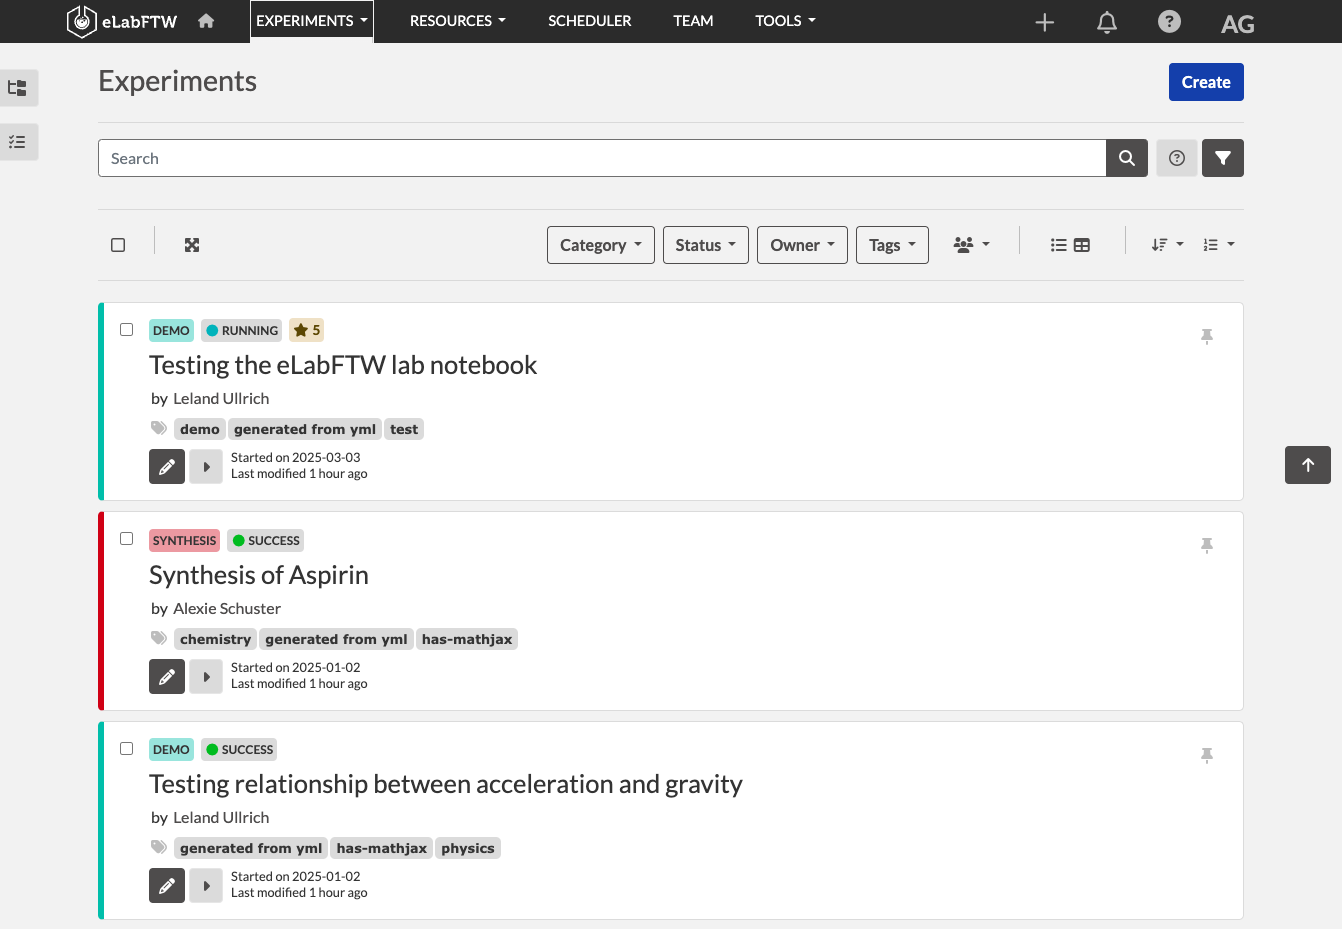This screenshot has height=929, width=1342.
Task: Go to the Scheduler tab
Action: (x=590, y=21)
